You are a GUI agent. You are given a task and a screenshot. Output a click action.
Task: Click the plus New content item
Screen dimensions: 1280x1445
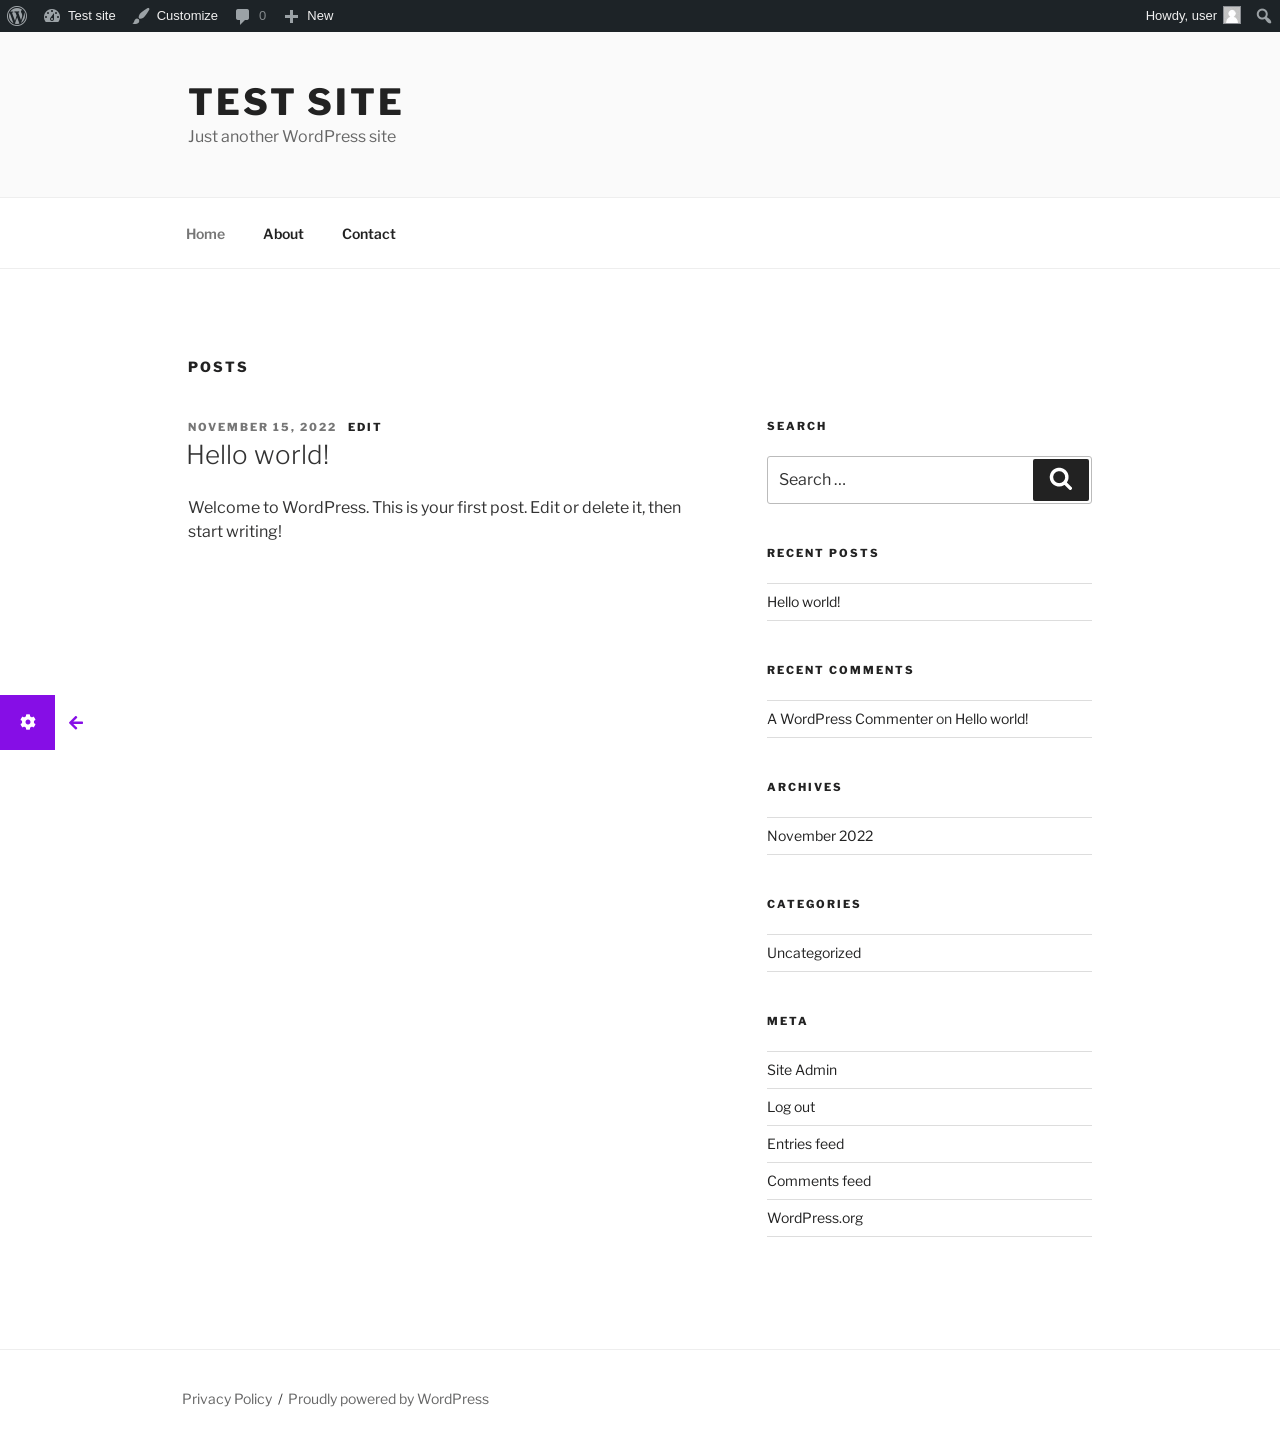pos(309,16)
